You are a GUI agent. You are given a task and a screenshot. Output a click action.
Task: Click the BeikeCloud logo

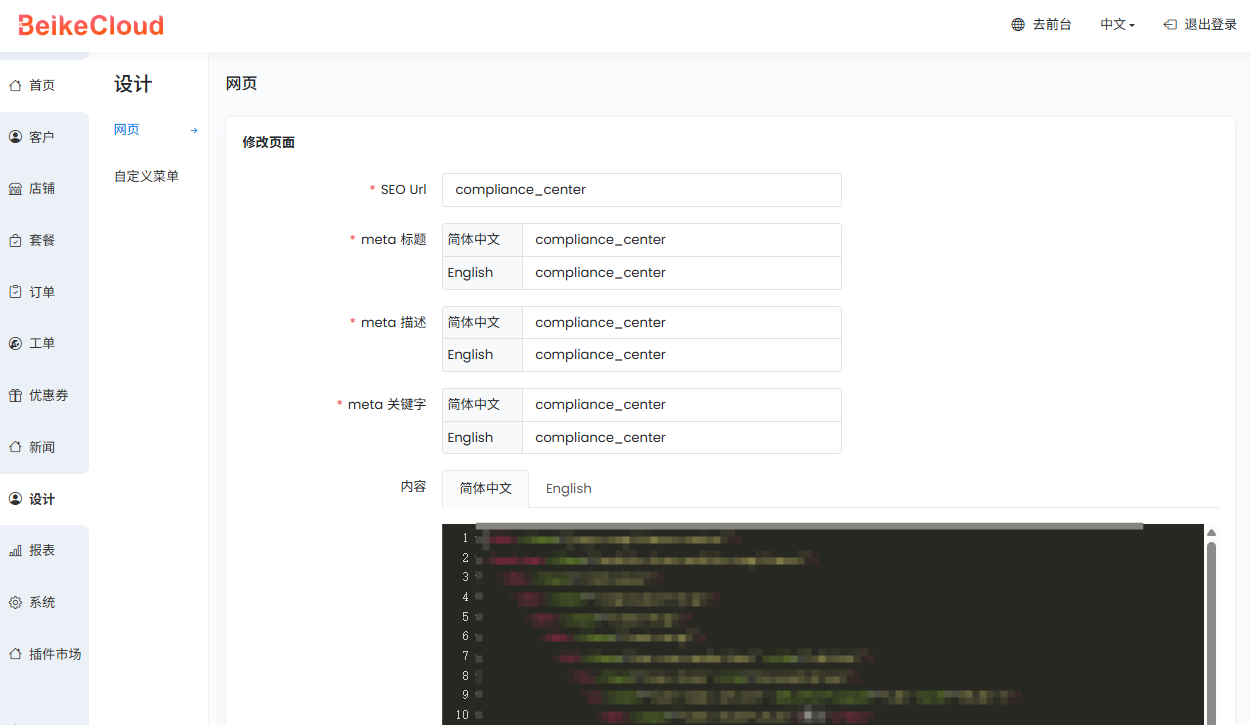[91, 25]
